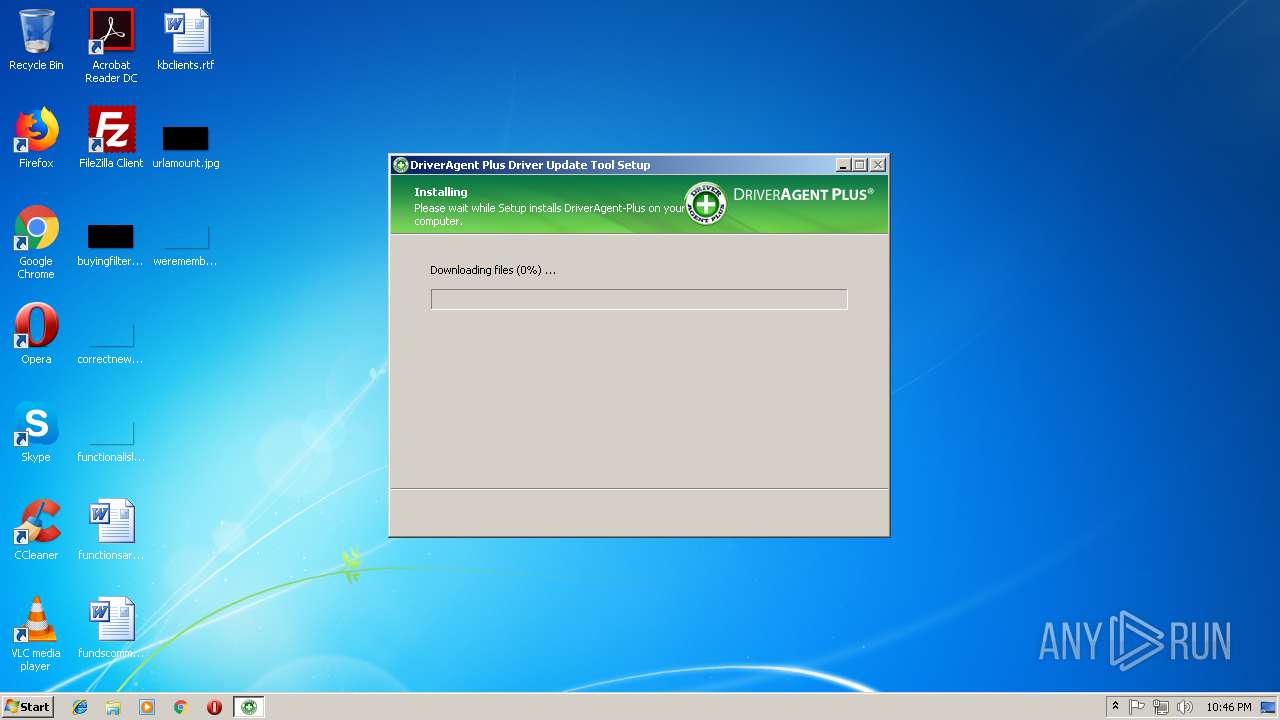Open volume speaker tray icon
The image size is (1280, 720).
pos(1185,707)
